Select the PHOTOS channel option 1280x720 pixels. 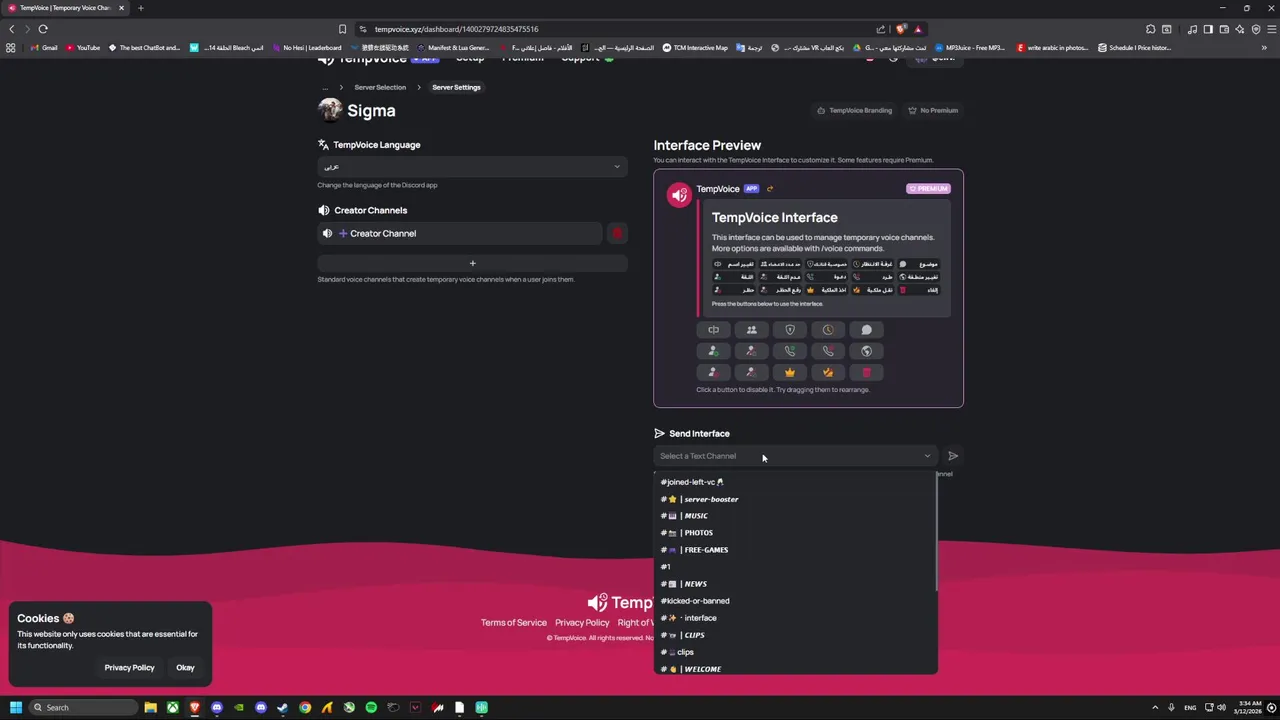point(795,533)
